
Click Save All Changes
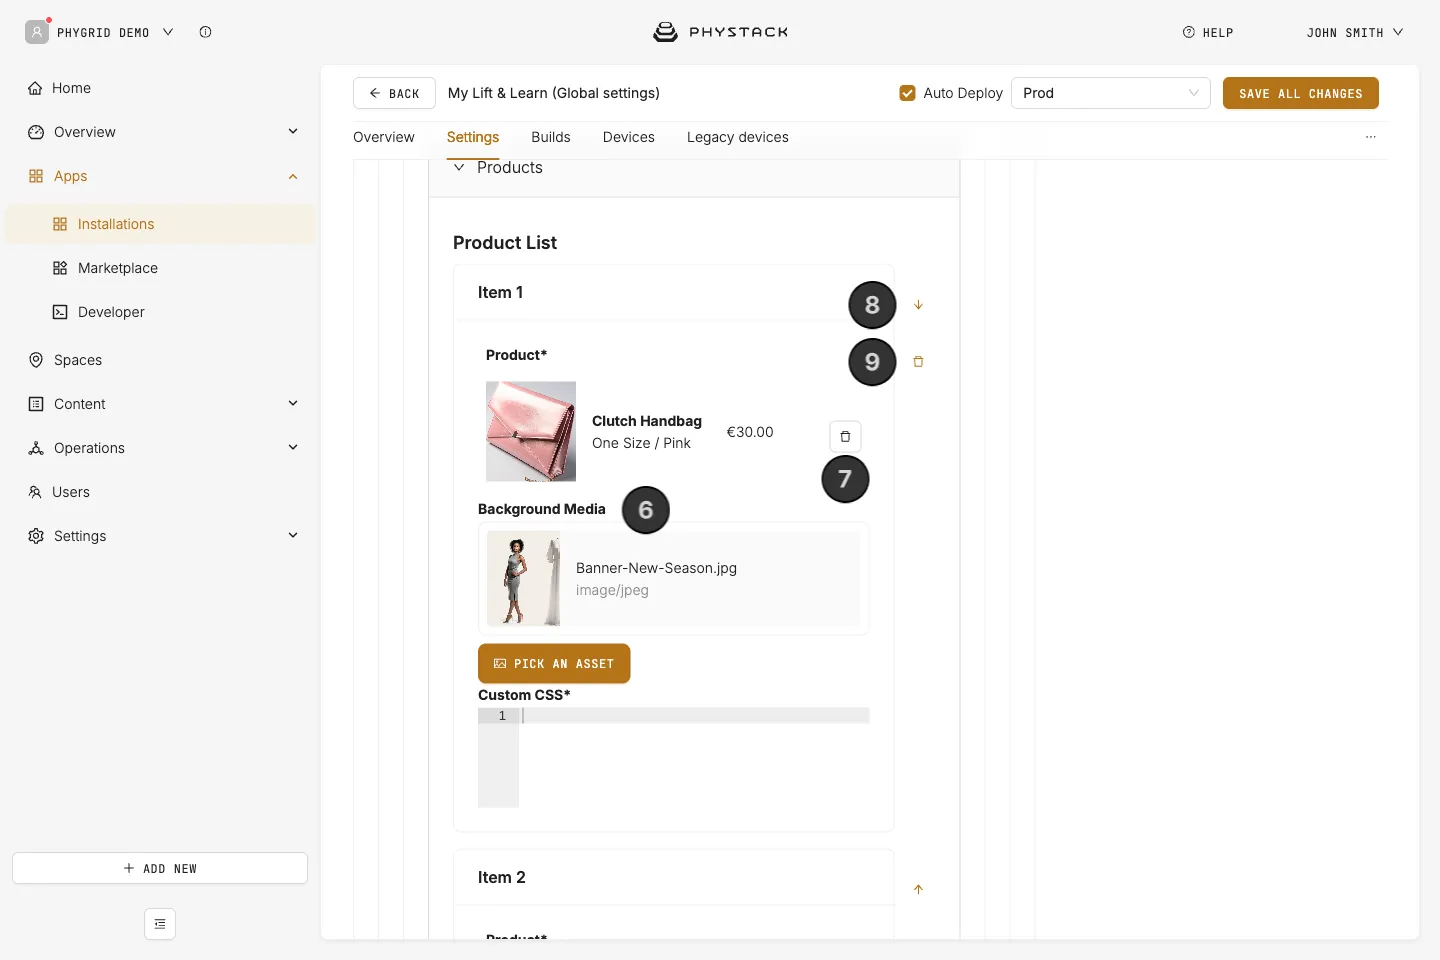coord(1301,93)
